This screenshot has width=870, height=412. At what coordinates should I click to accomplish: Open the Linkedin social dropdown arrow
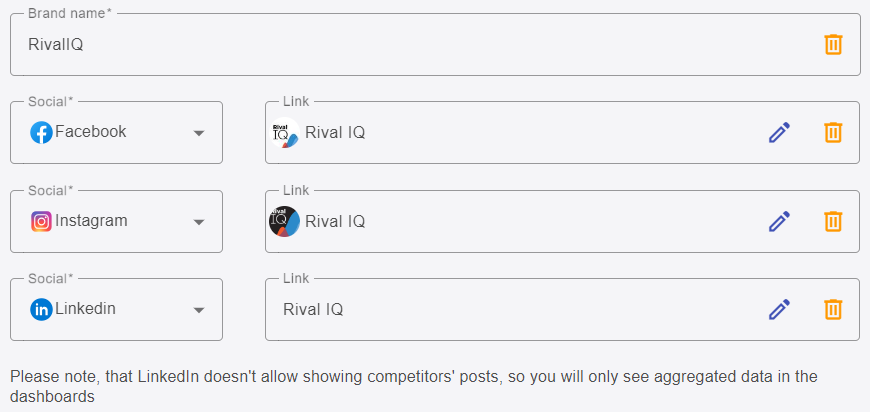click(x=199, y=310)
